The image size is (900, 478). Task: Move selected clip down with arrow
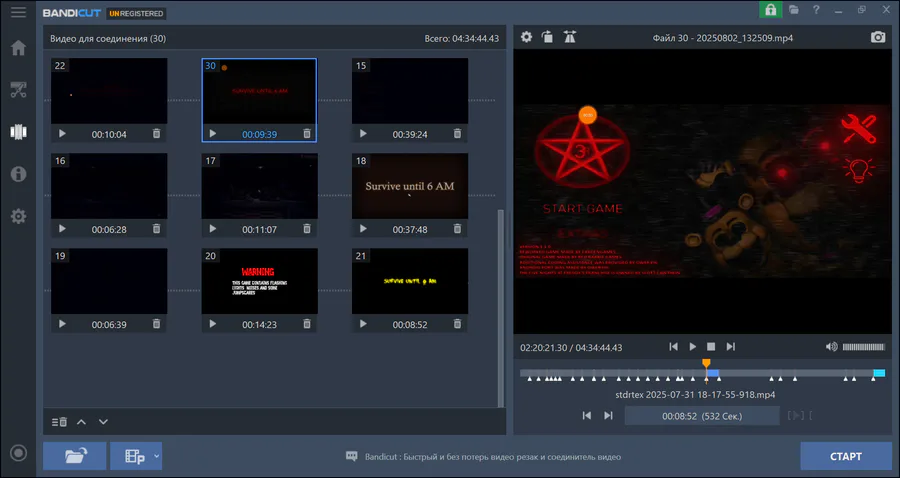(103, 422)
